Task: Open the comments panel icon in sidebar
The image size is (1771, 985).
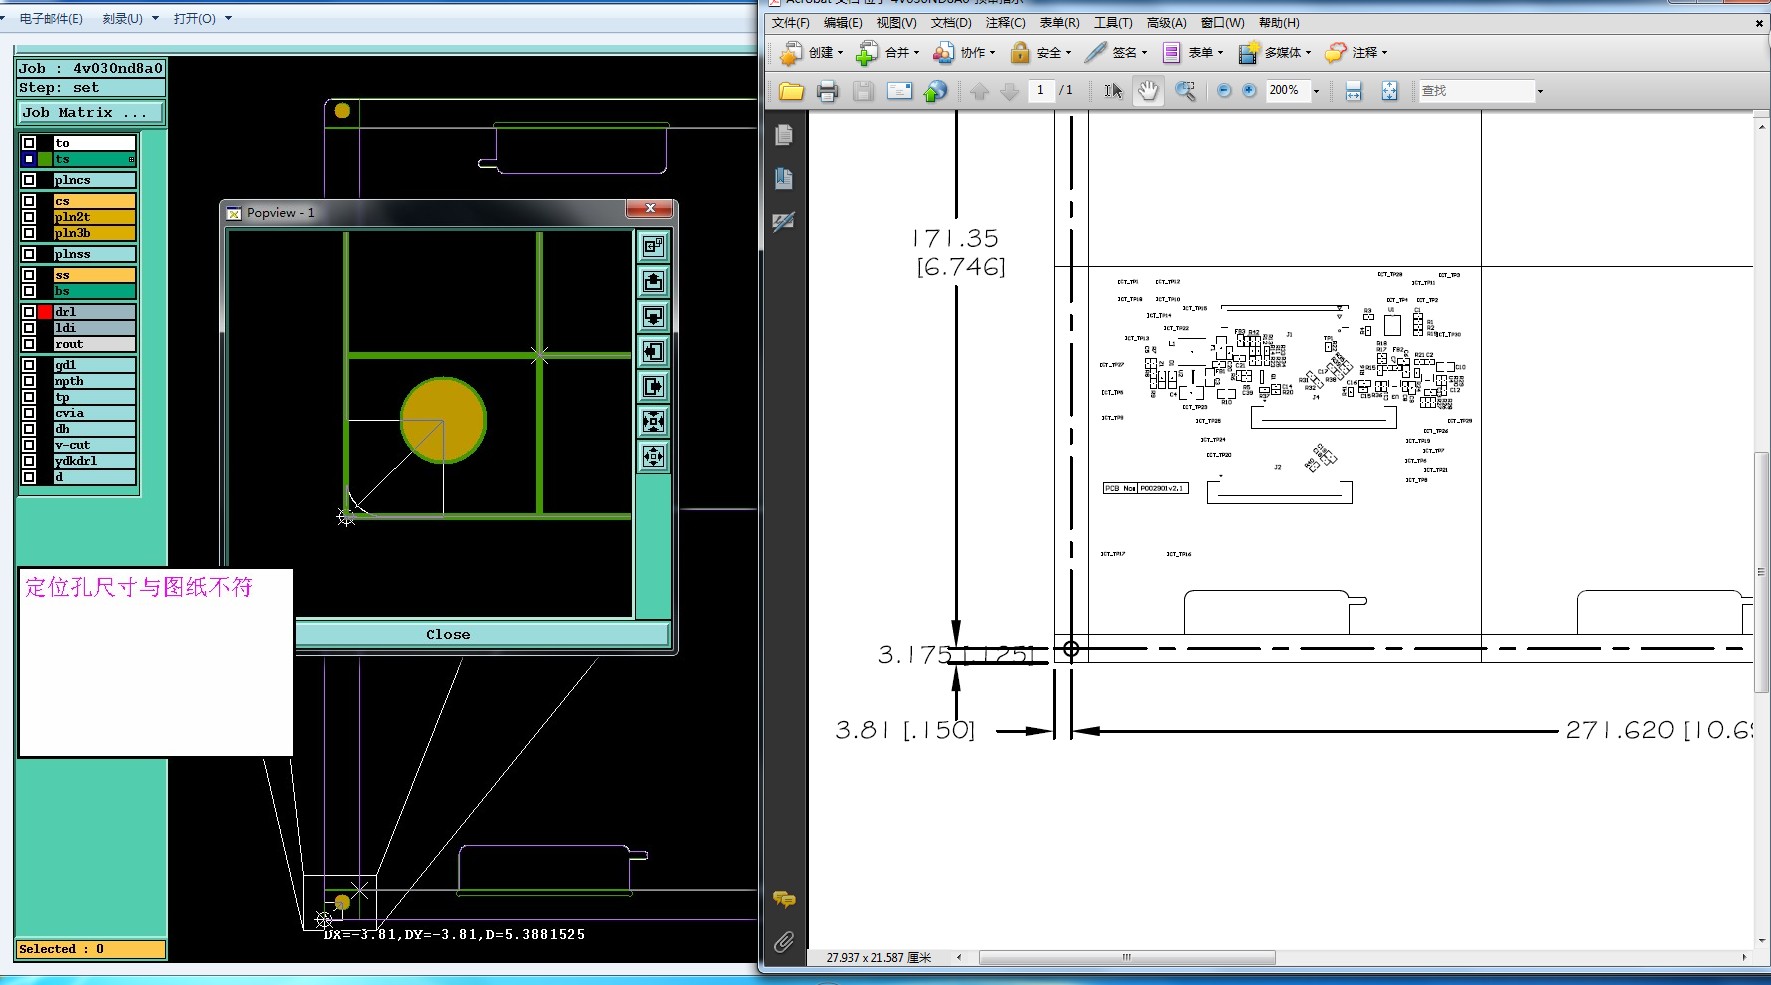Action: tap(784, 900)
